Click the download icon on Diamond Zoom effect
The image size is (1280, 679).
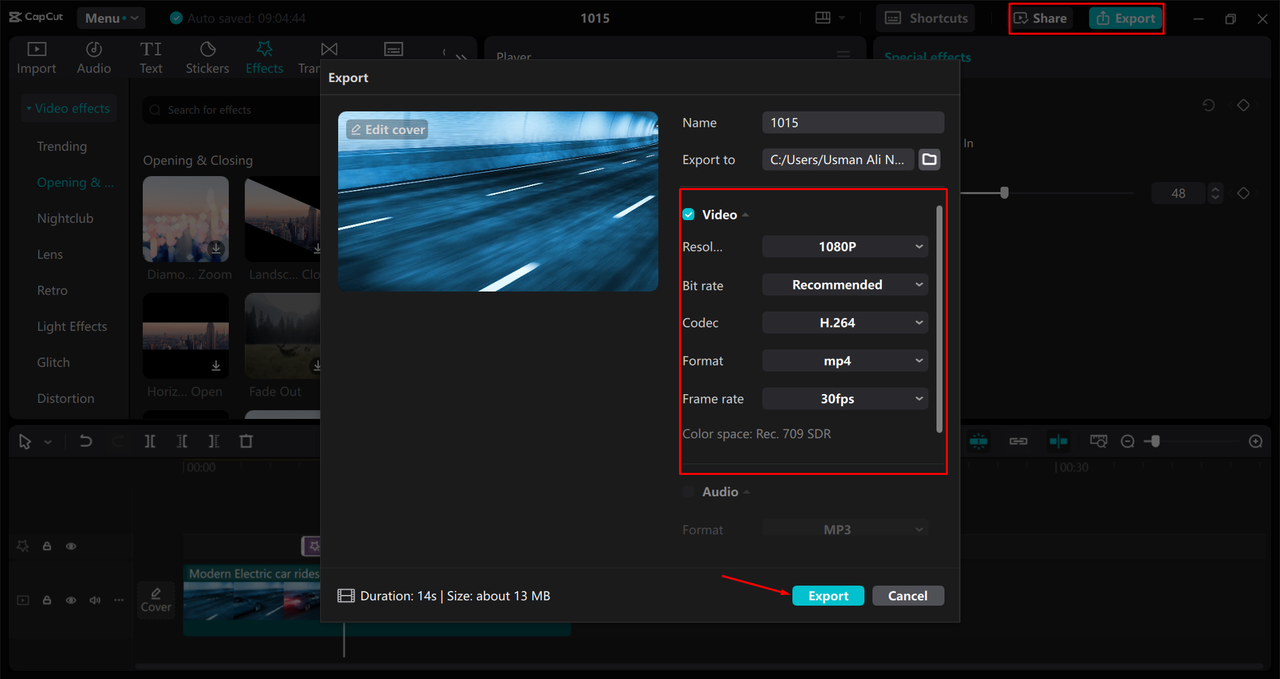(x=216, y=248)
